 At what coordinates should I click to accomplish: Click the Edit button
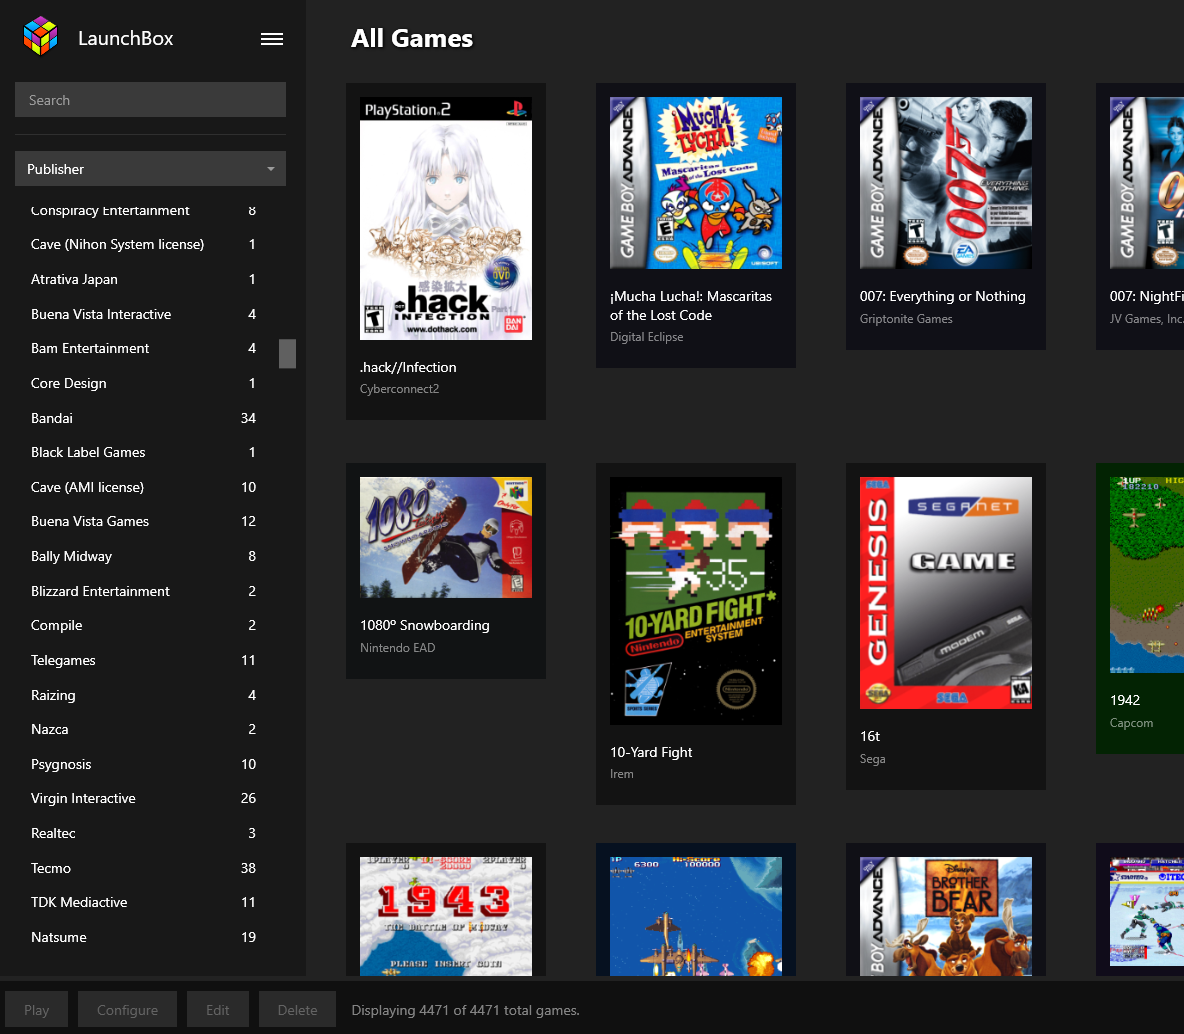point(218,1010)
